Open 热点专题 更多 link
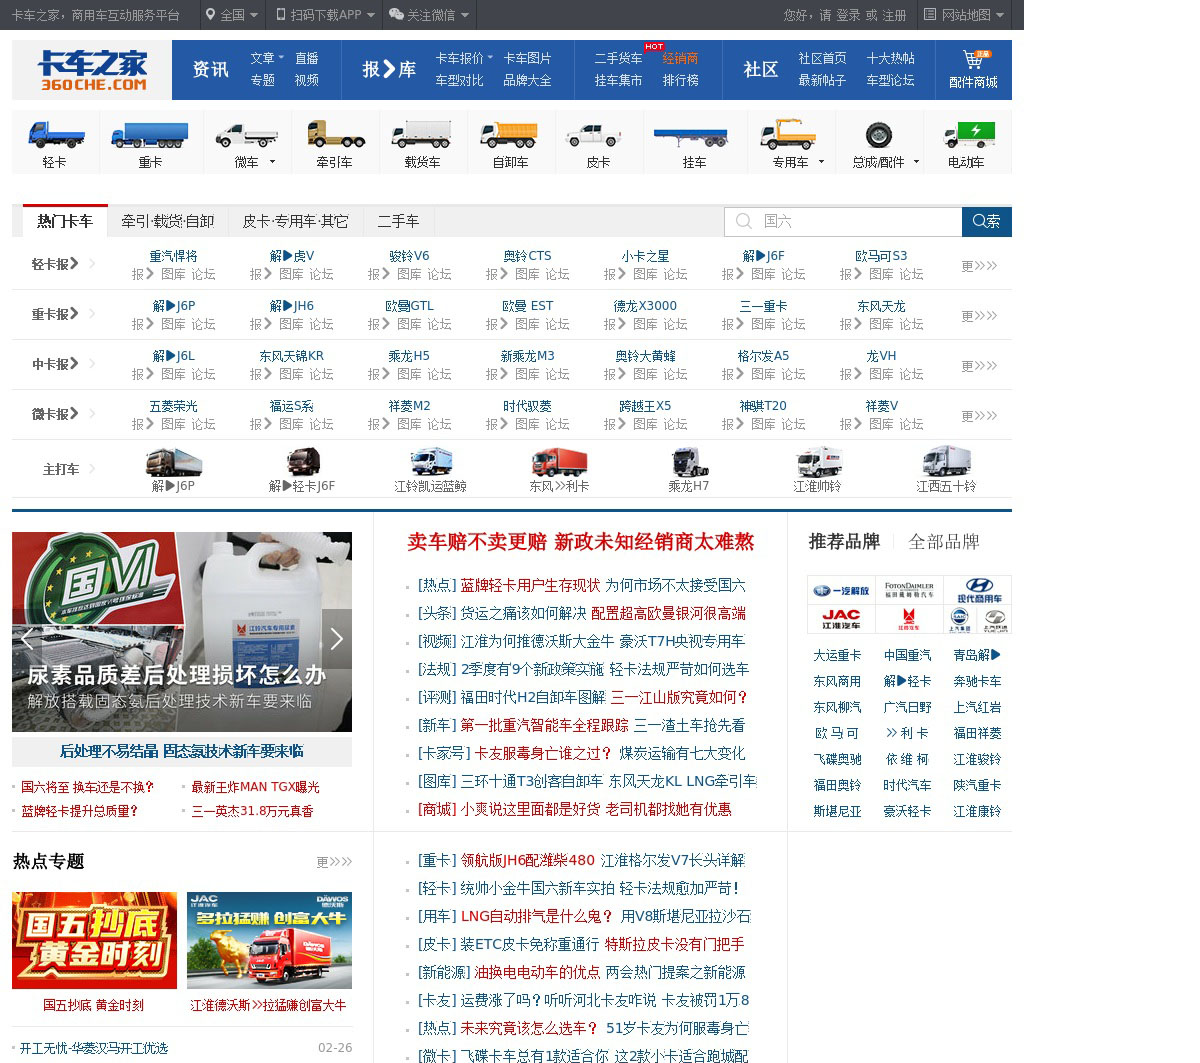Image resolution: width=1200 pixels, height=1063 pixels. [x=334, y=862]
